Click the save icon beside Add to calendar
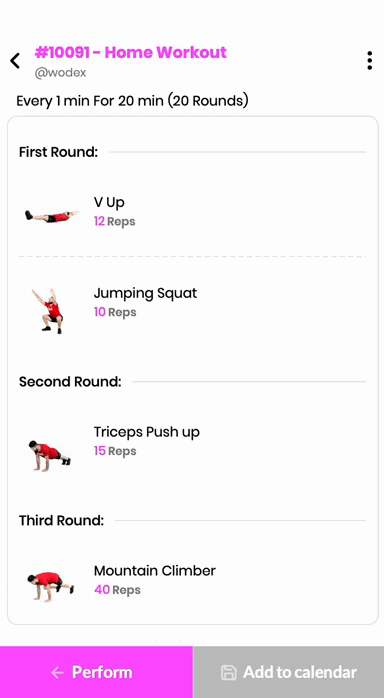The width and height of the screenshot is (384, 698). coord(229,672)
